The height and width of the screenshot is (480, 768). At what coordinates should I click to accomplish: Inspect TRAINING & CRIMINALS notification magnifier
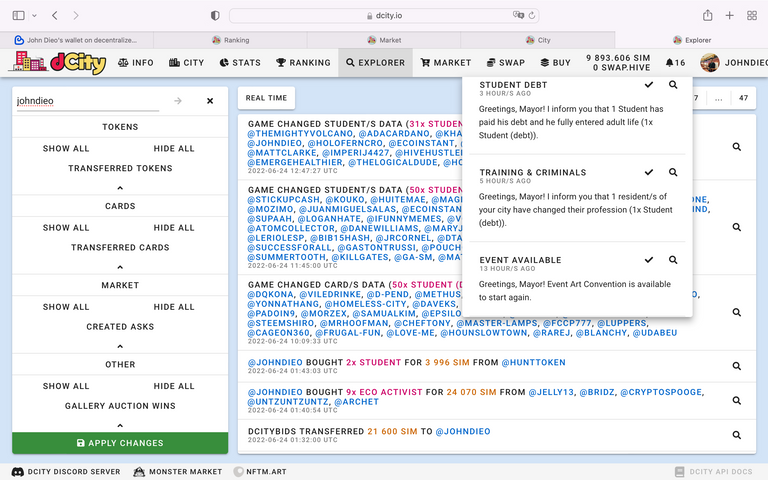673,172
